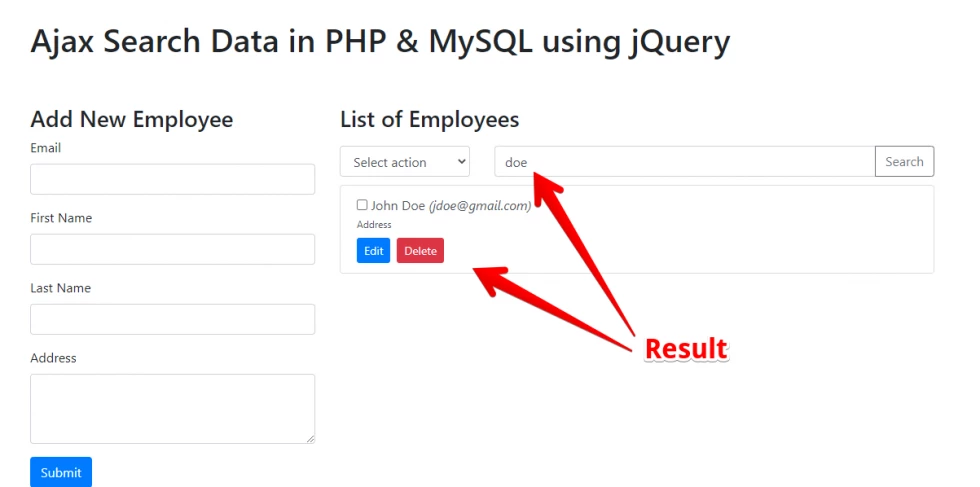Click the 'Last Name' field label
Viewport: 980px width, 487px height.
pyautogui.click(x=60, y=288)
